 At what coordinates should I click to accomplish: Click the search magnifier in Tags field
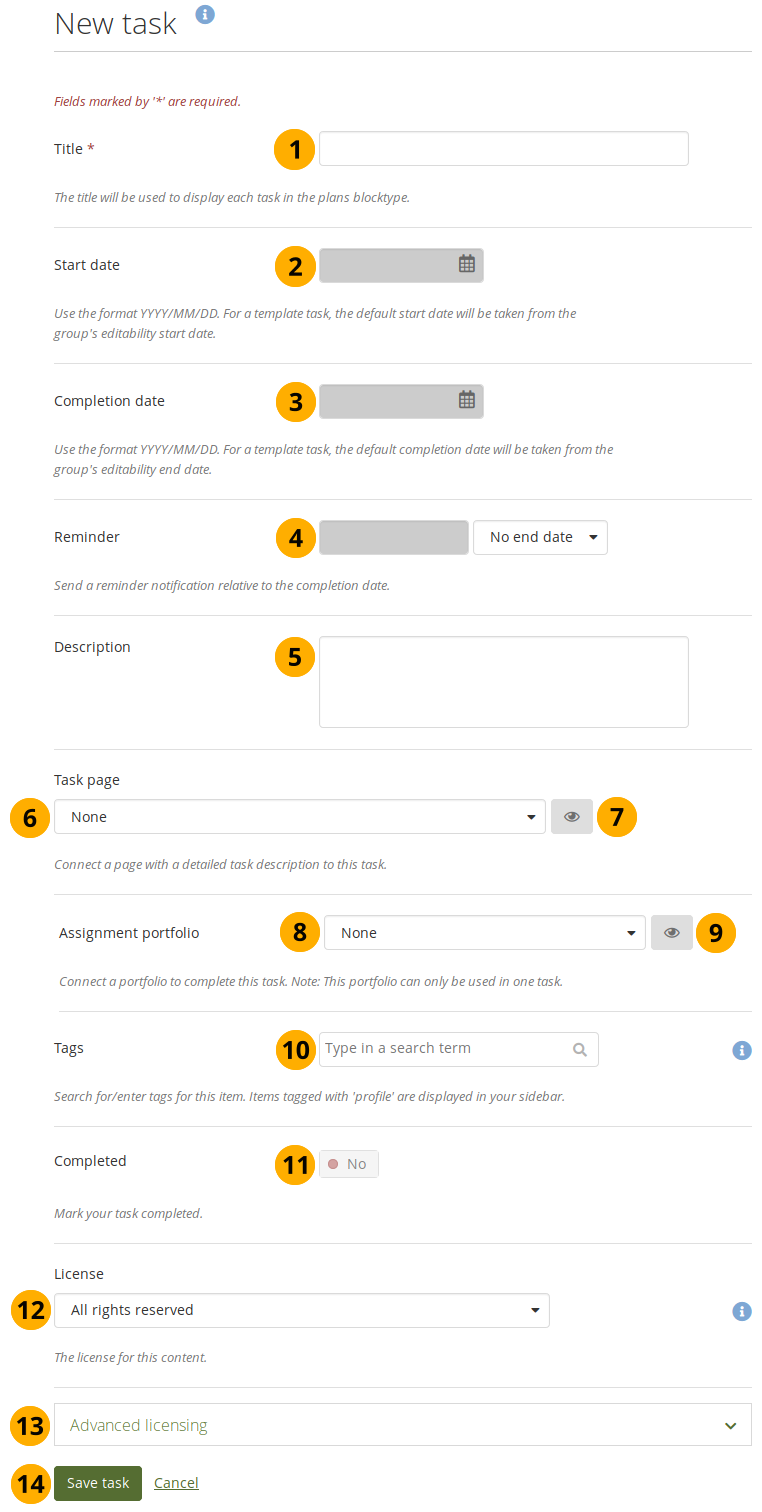tap(580, 1050)
